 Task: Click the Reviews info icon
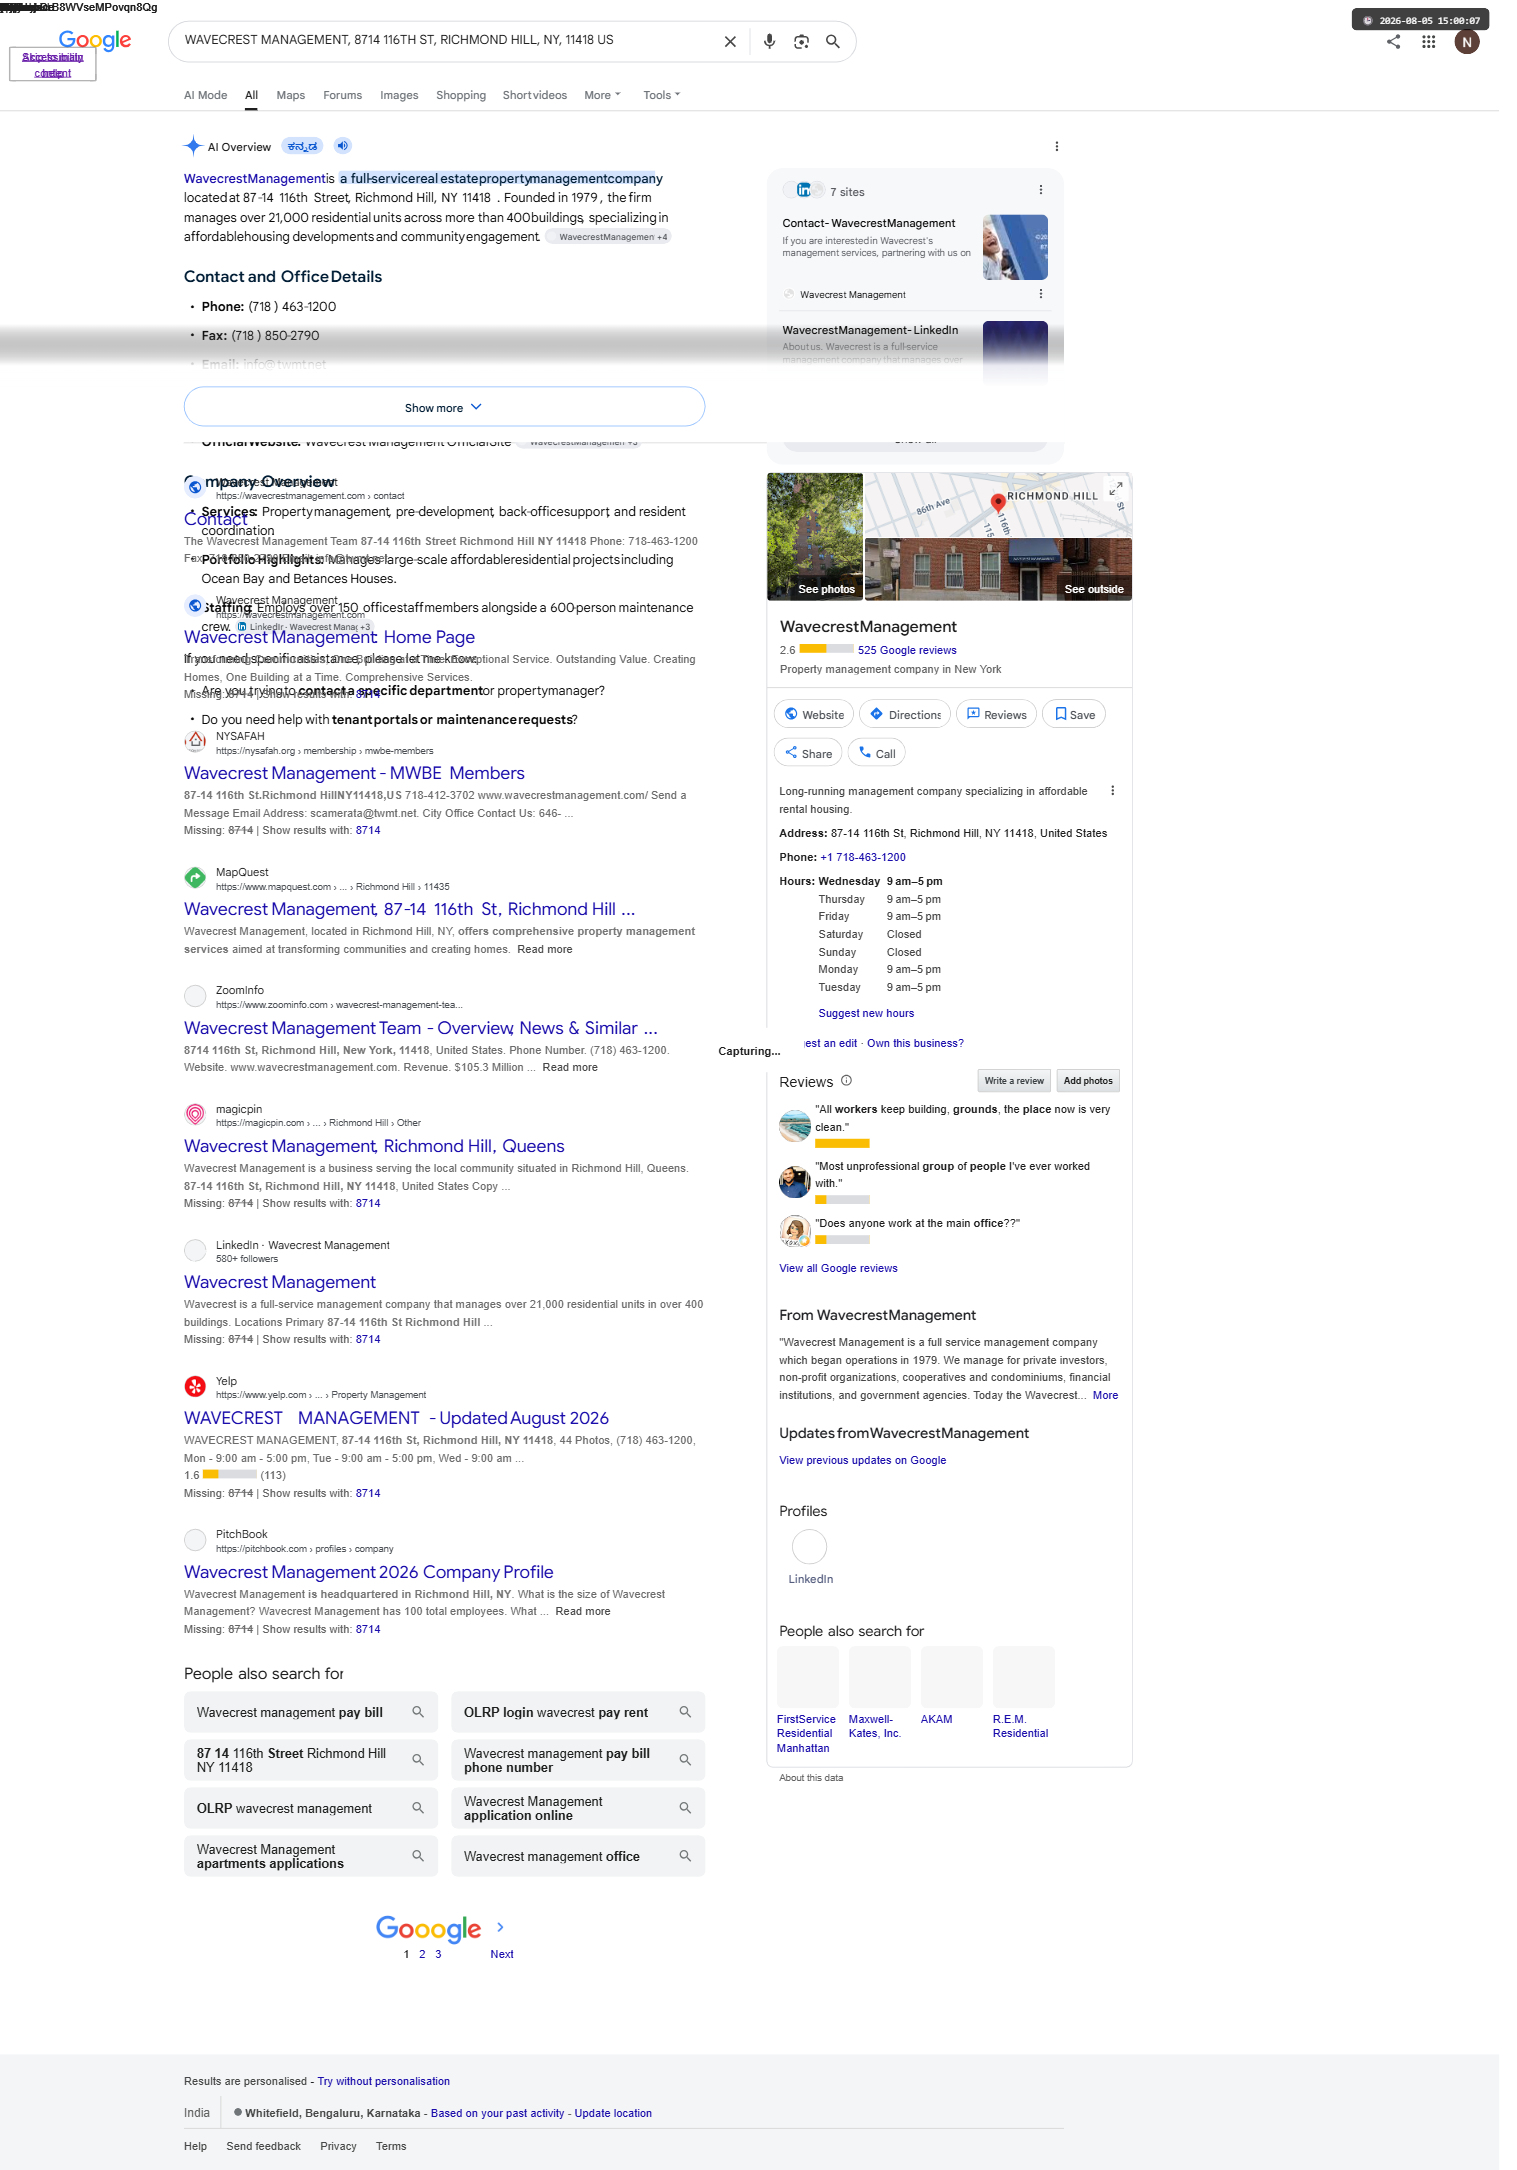pyautogui.click(x=846, y=1081)
